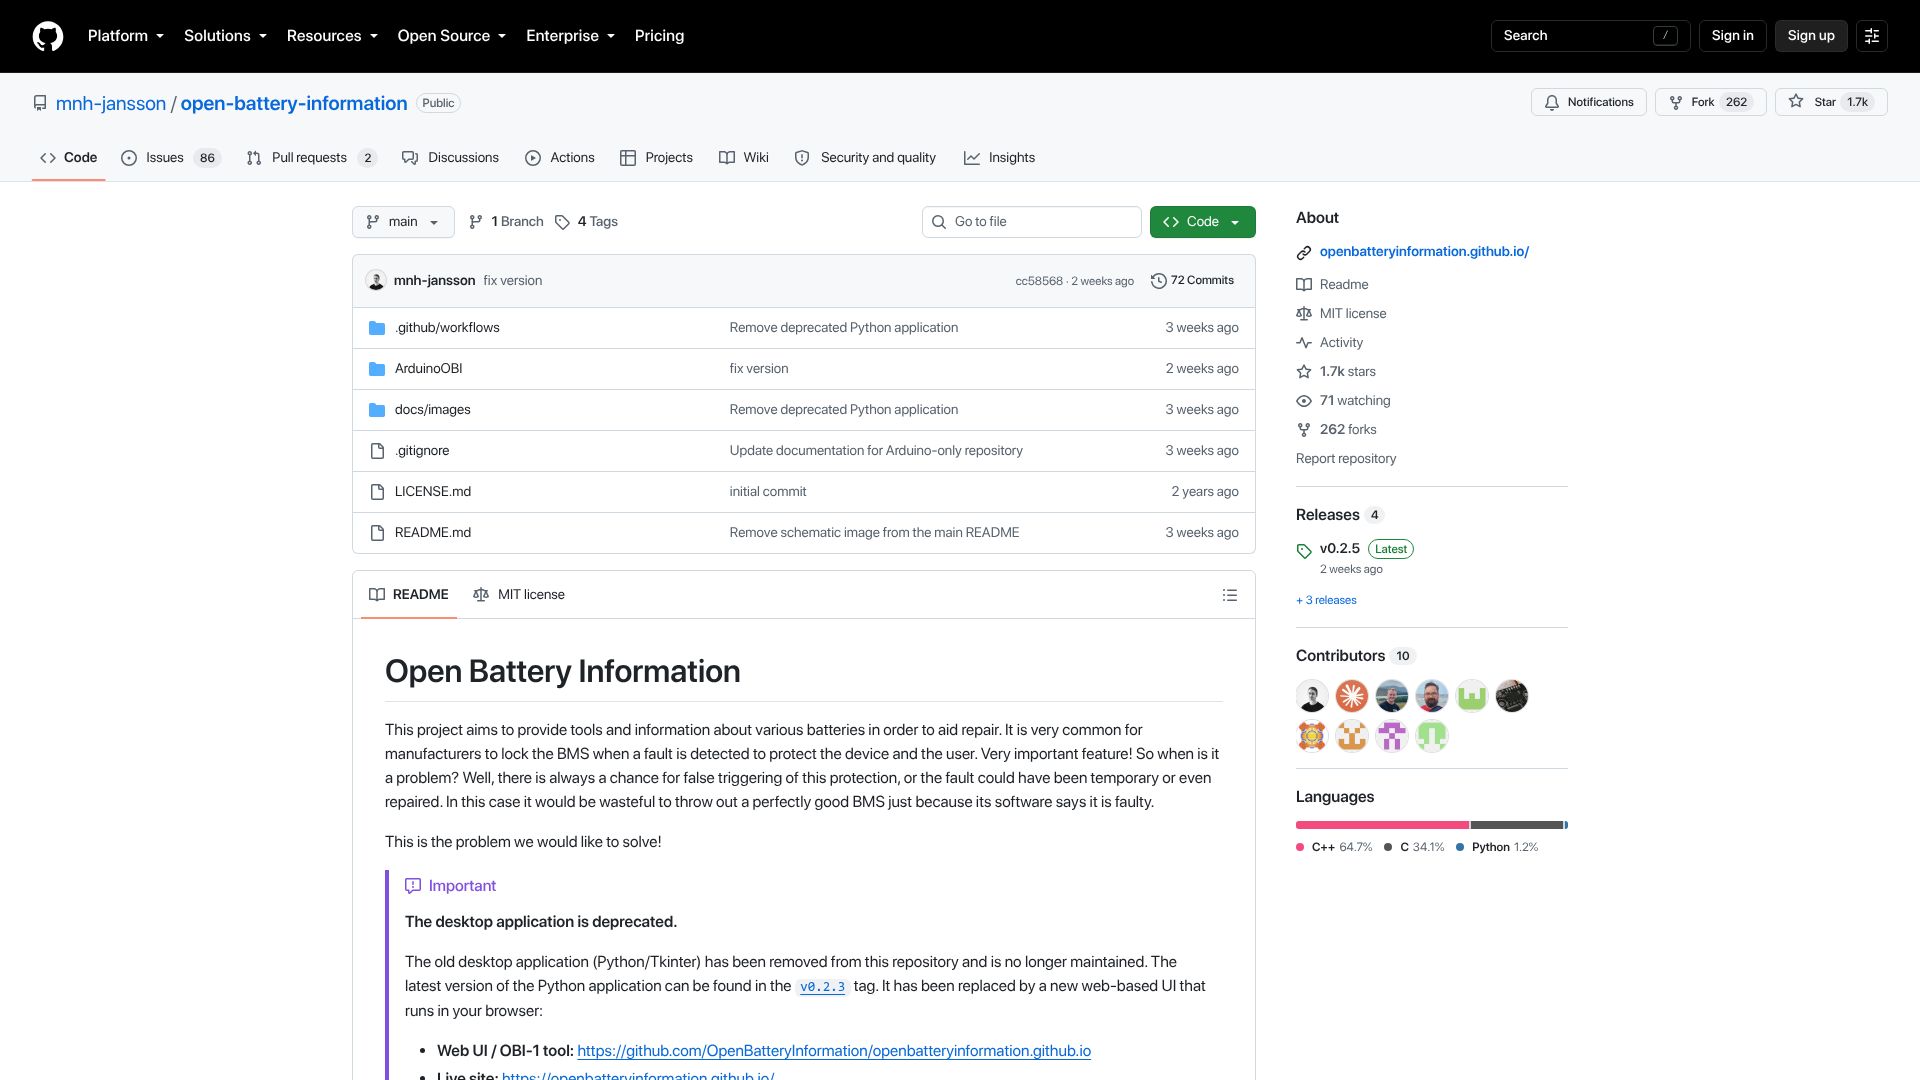1920x1080 pixels.
Task: Switch to the Pull requests tab
Action: tap(311, 158)
